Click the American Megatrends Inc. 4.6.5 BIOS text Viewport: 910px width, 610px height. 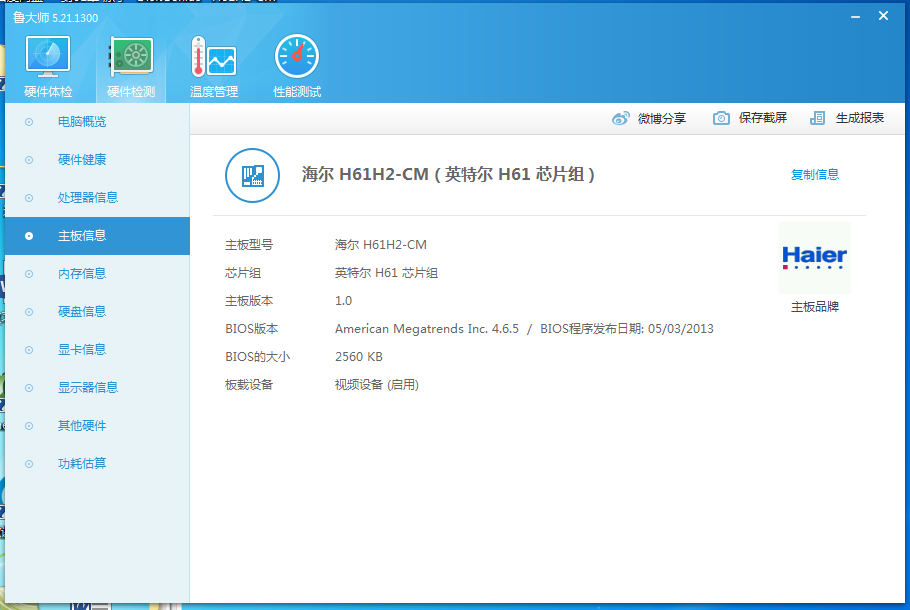point(427,329)
